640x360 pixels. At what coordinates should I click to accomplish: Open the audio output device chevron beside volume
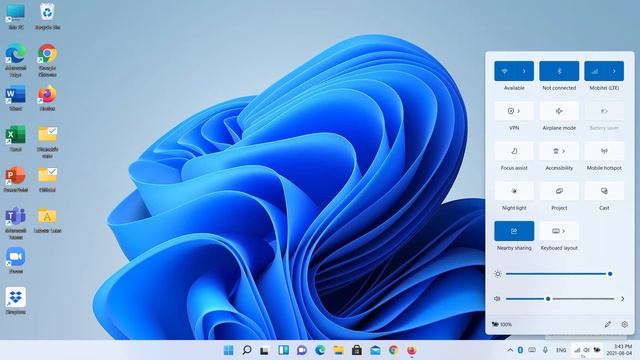click(x=622, y=299)
